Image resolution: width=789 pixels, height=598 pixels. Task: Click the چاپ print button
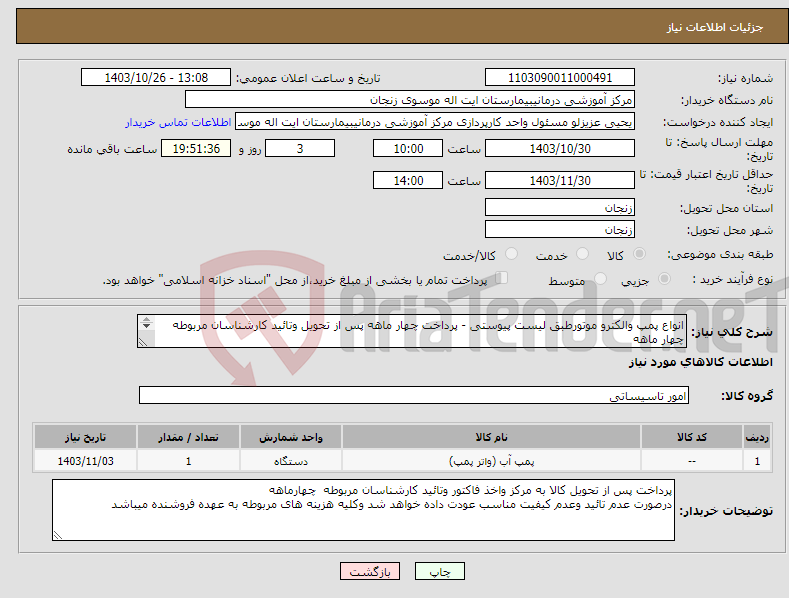point(440,571)
